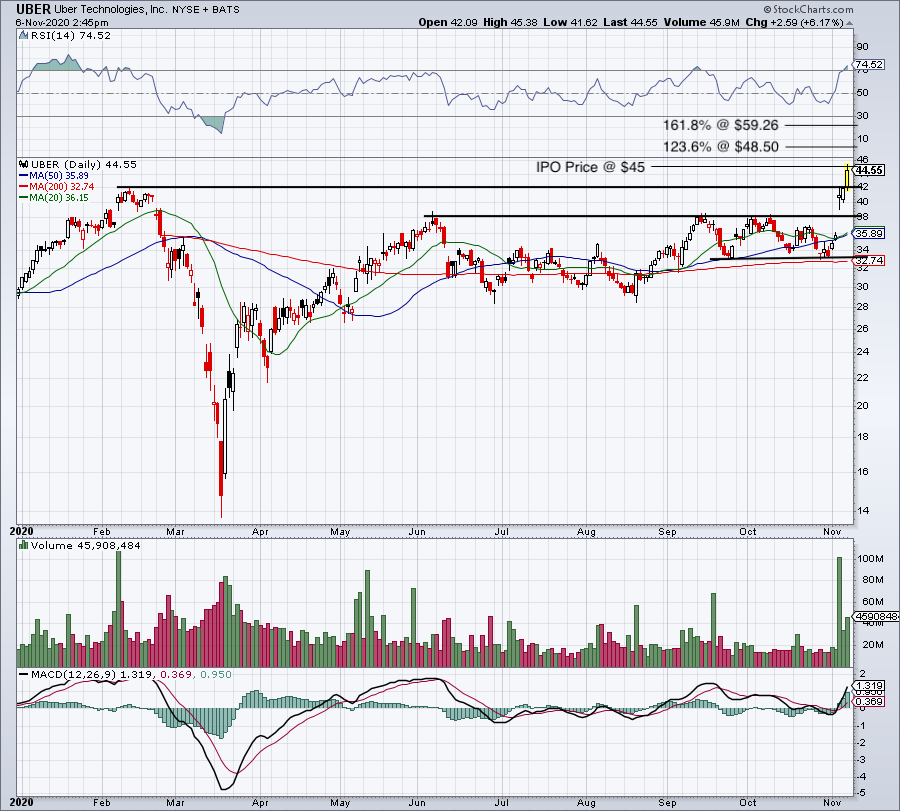The width and height of the screenshot is (900, 811).
Task: Click the RSI(14) 74.52 legend text
Action: click(x=70, y=36)
